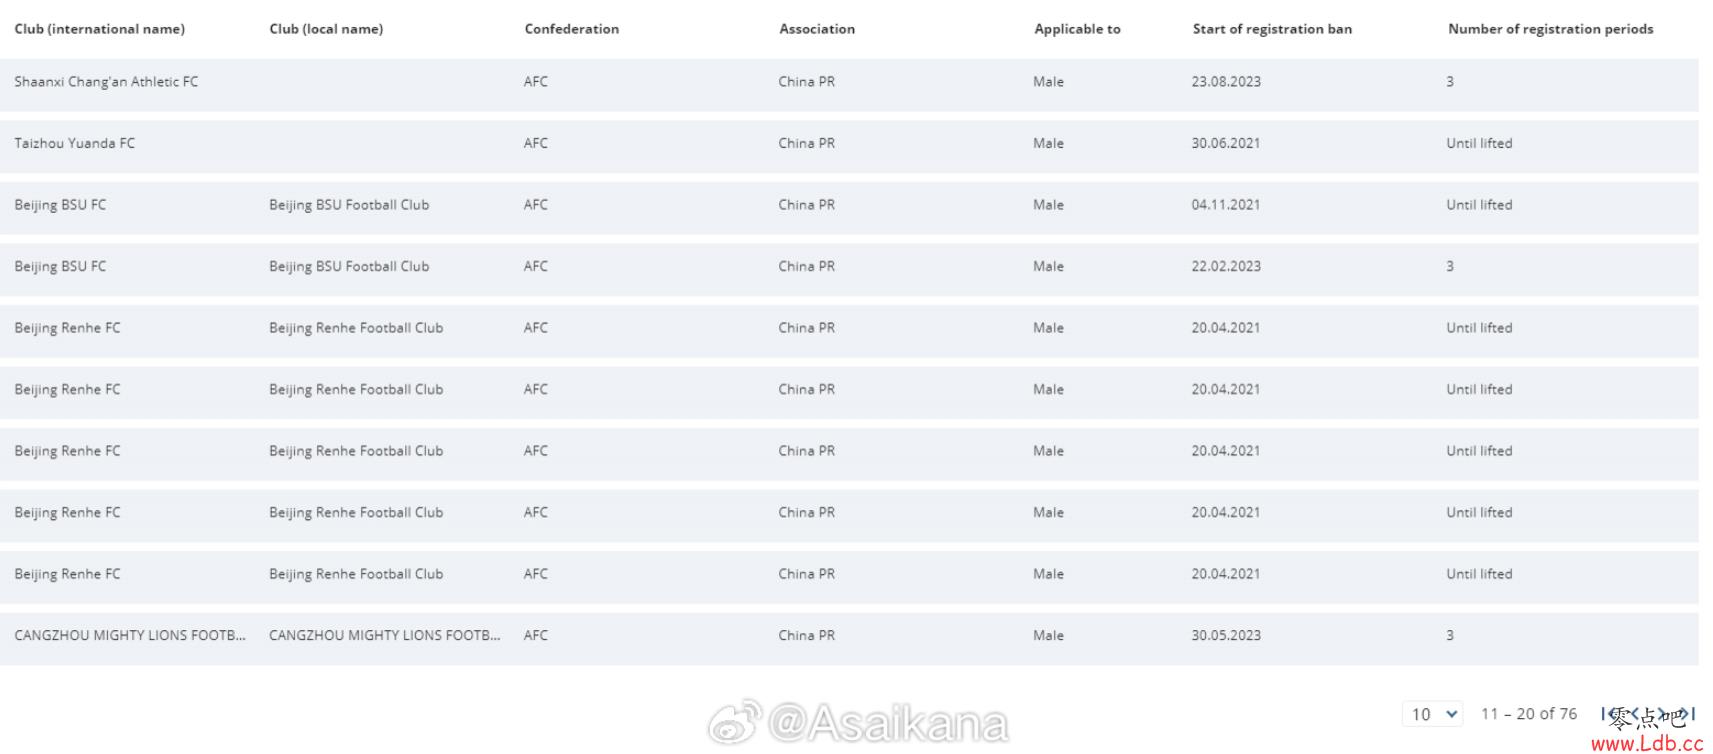The width and height of the screenshot is (1713, 754).
Task: Select the Shaanxi Chang'an Athletic FC row
Action: [106, 82]
